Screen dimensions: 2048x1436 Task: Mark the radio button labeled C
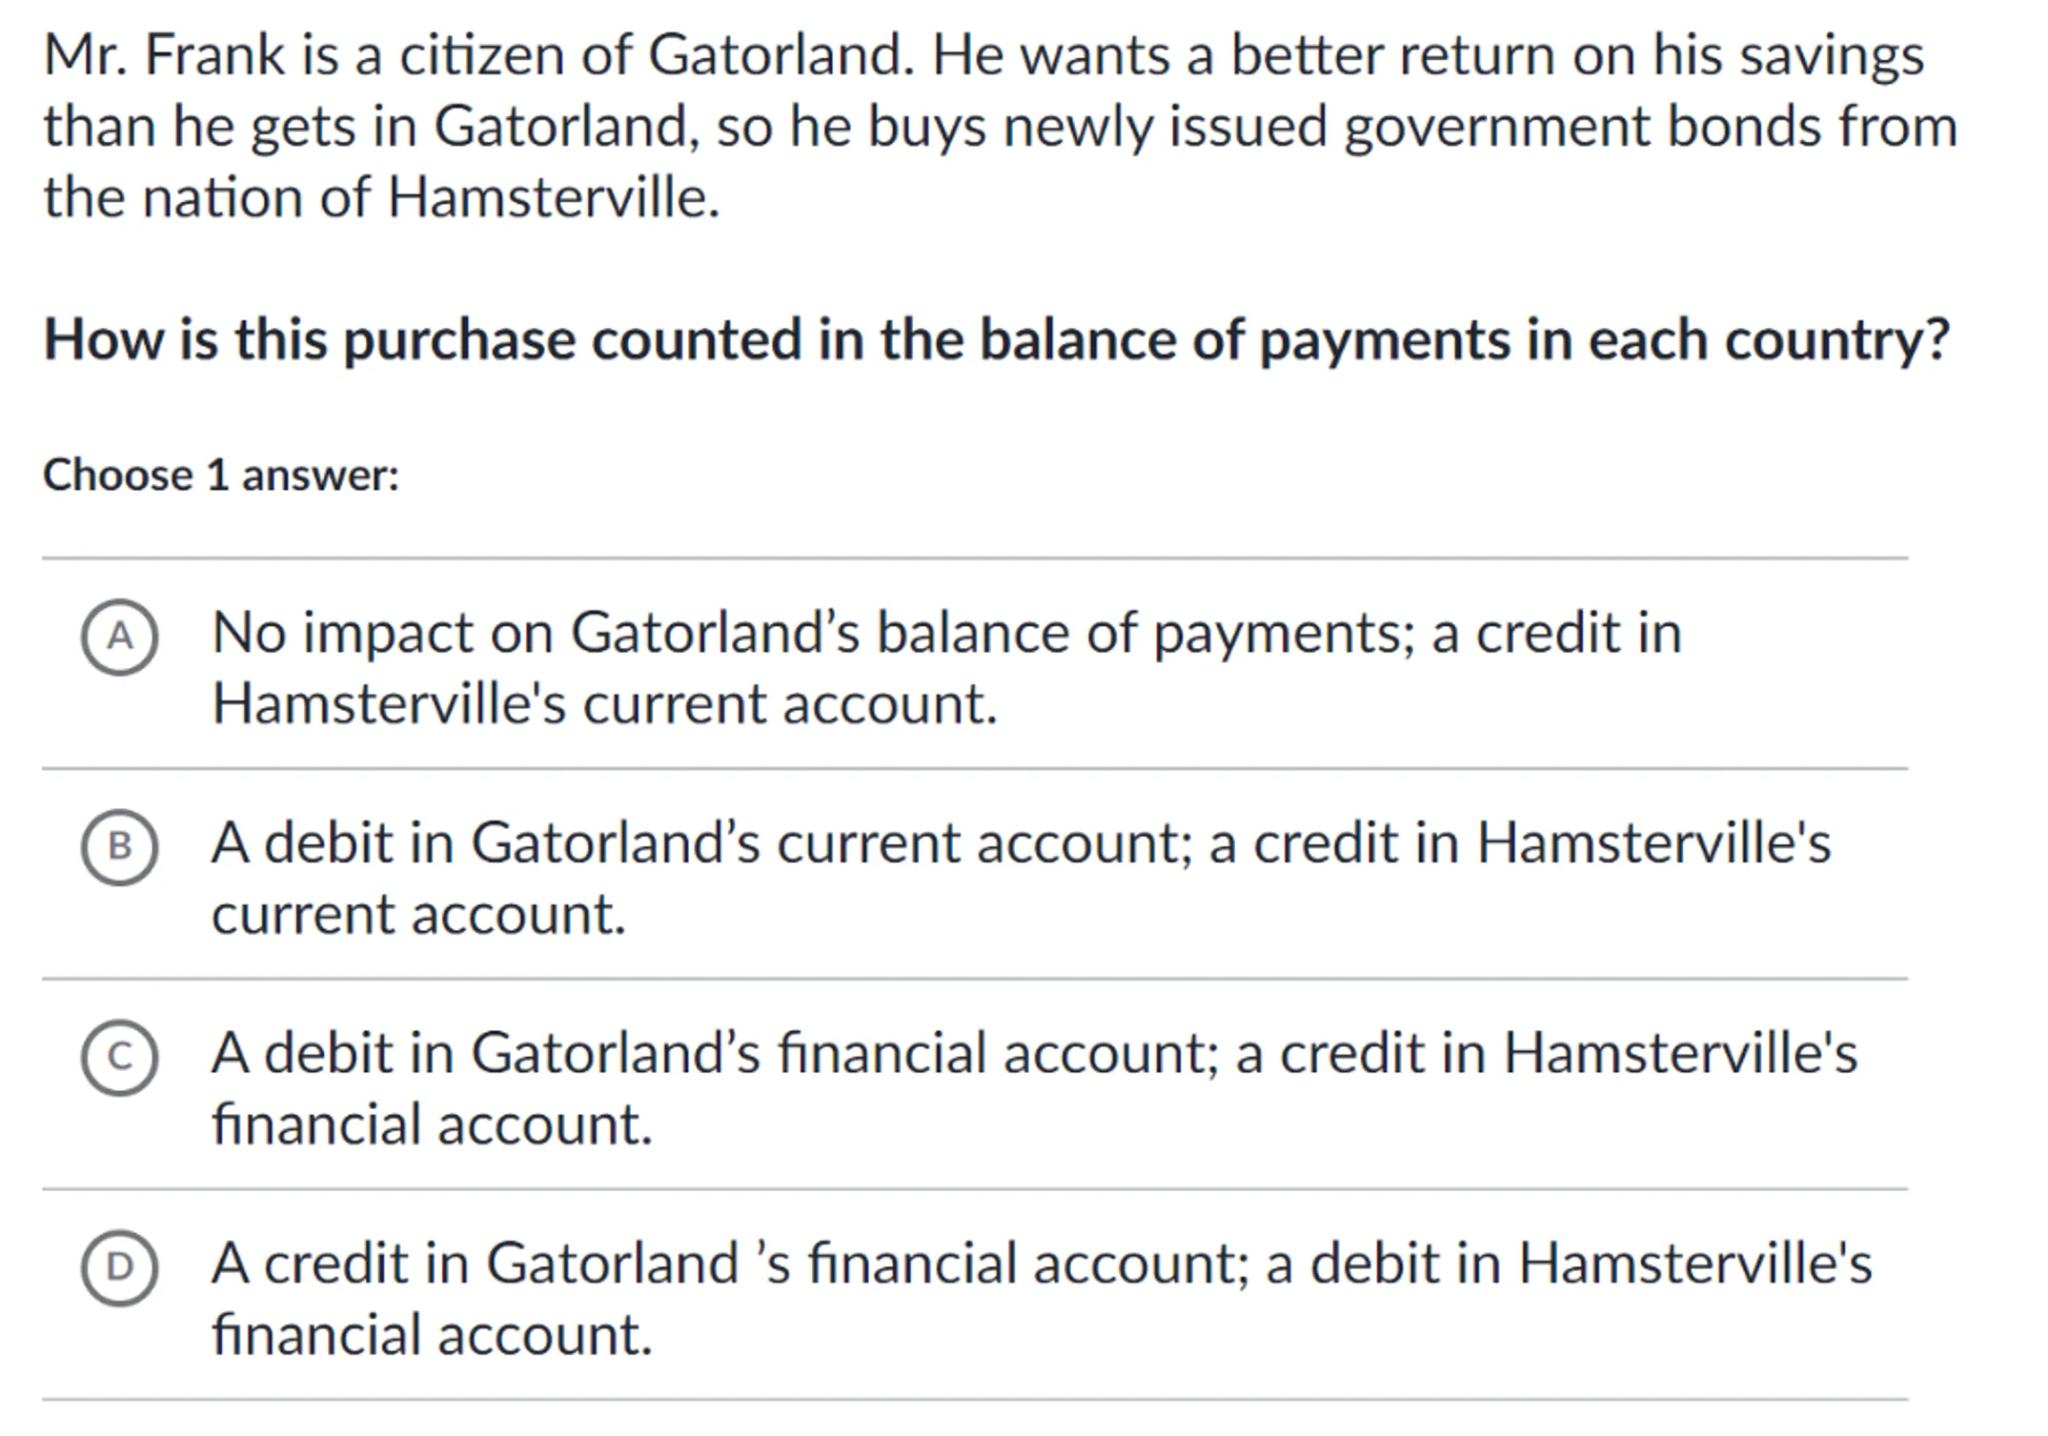tap(119, 1057)
